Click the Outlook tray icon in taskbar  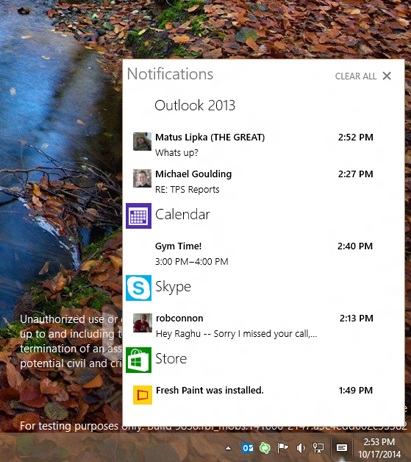click(x=247, y=448)
